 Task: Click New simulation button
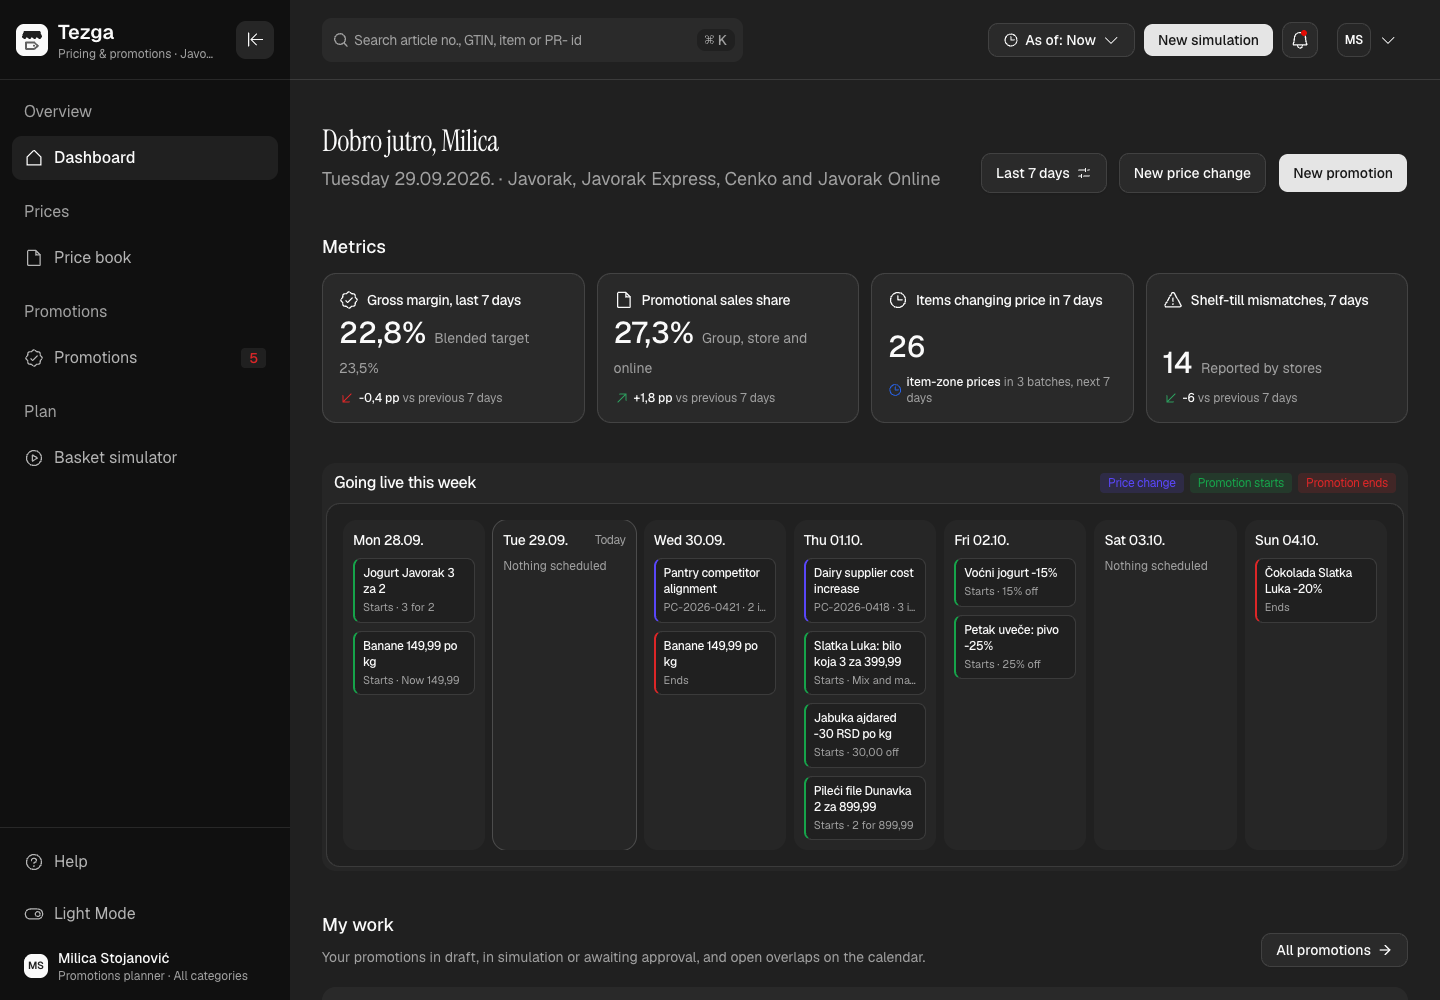coord(1208,40)
